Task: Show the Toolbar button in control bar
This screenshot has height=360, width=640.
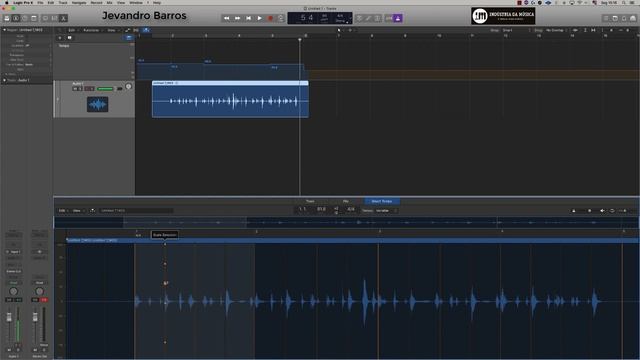Action: tap(34, 18)
